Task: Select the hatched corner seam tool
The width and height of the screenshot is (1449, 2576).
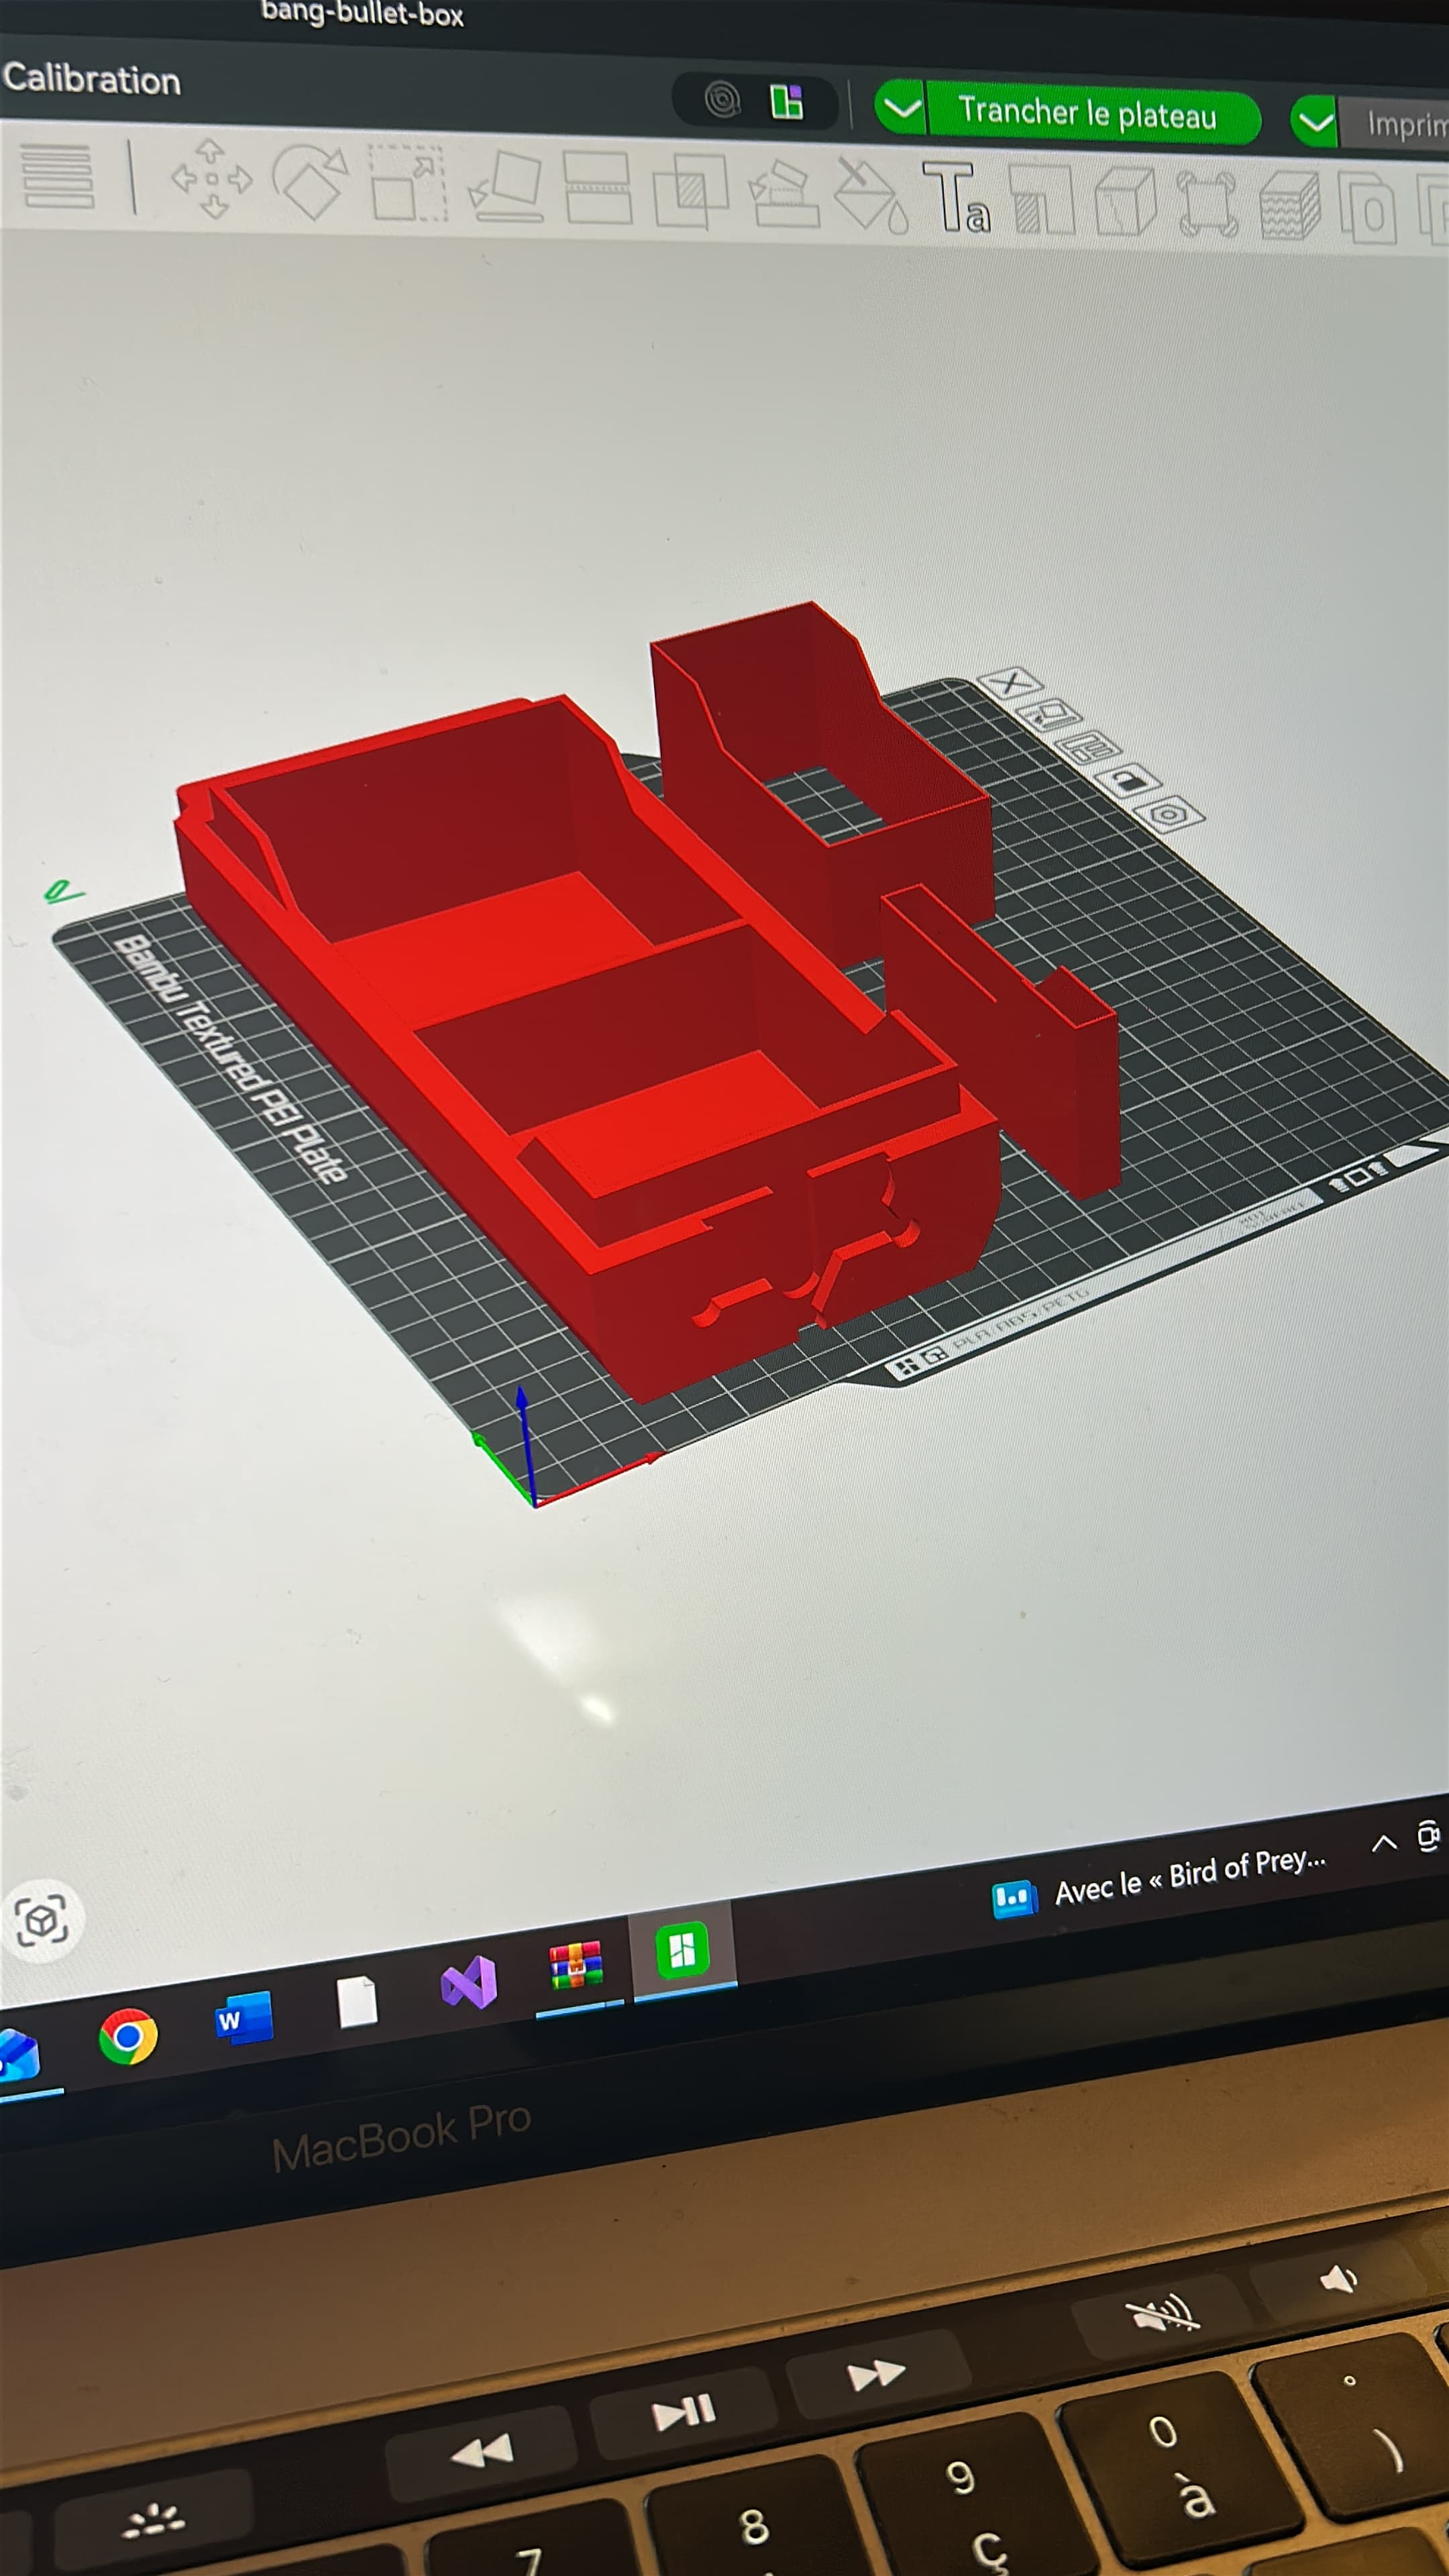Action: pos(1041,201)
